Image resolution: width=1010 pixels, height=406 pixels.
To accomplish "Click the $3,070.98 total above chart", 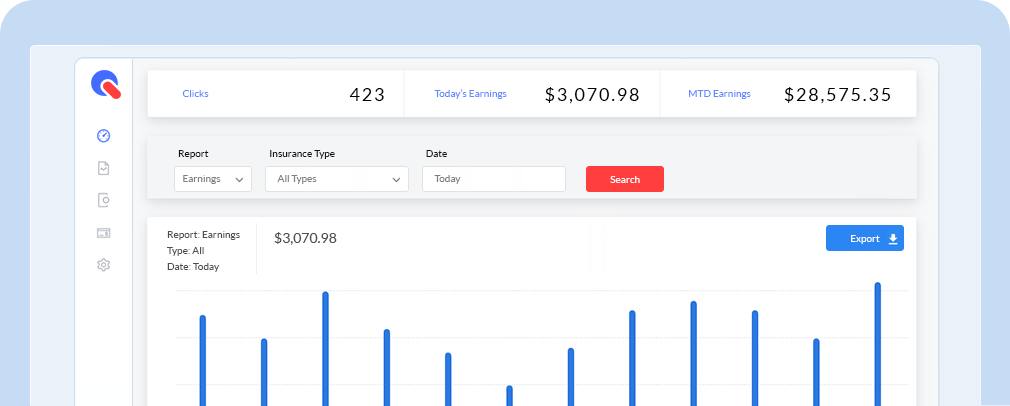I will (x=305, y=238).
